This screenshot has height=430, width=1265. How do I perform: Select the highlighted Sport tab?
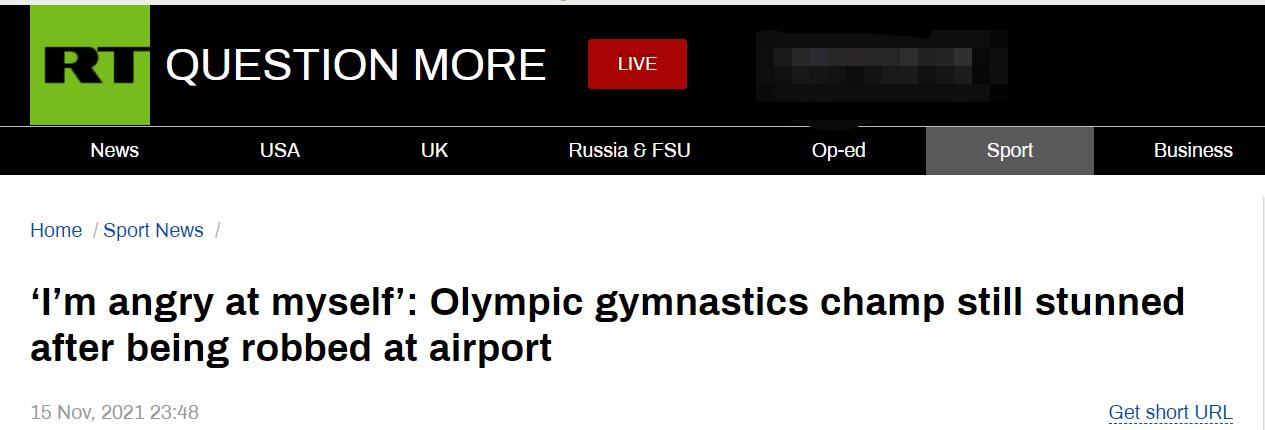(x=1010, y=151)
